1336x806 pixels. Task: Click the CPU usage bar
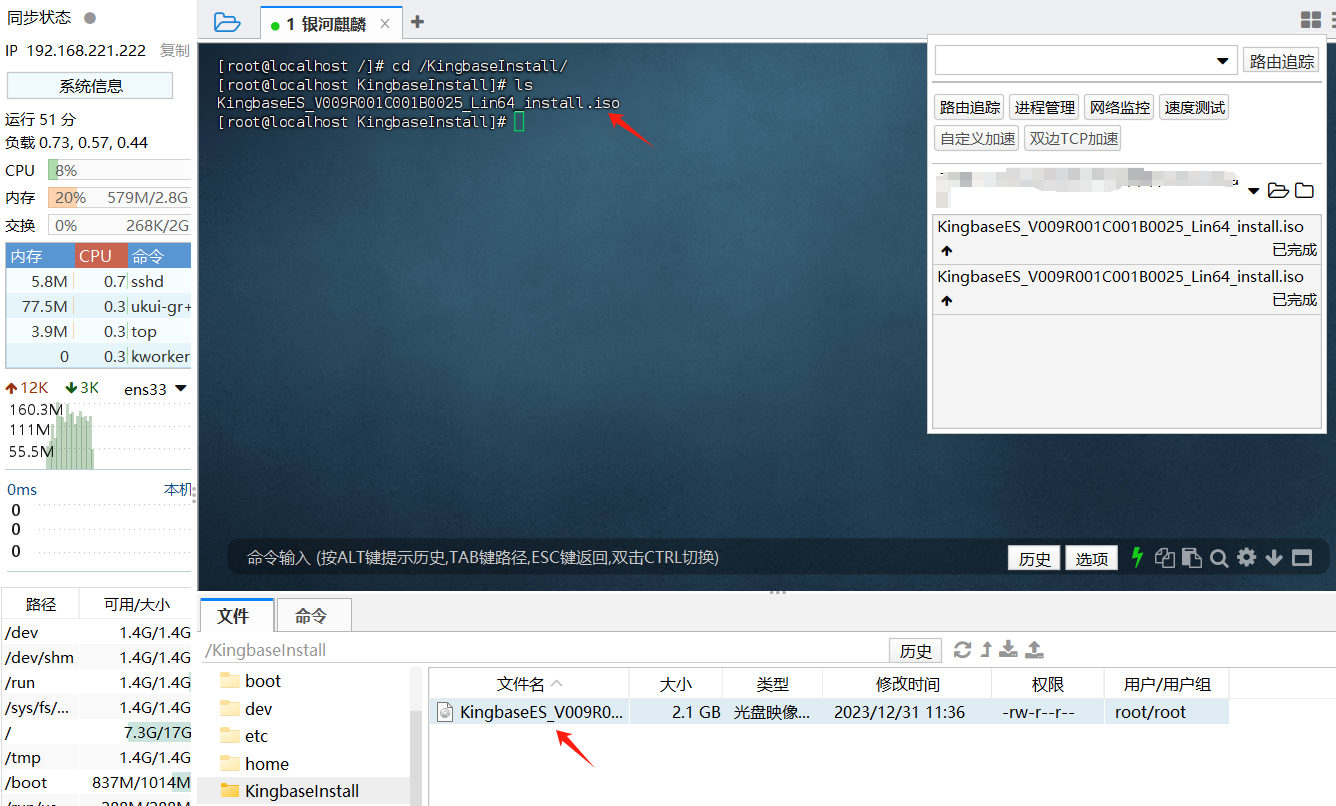coord(119,170)
